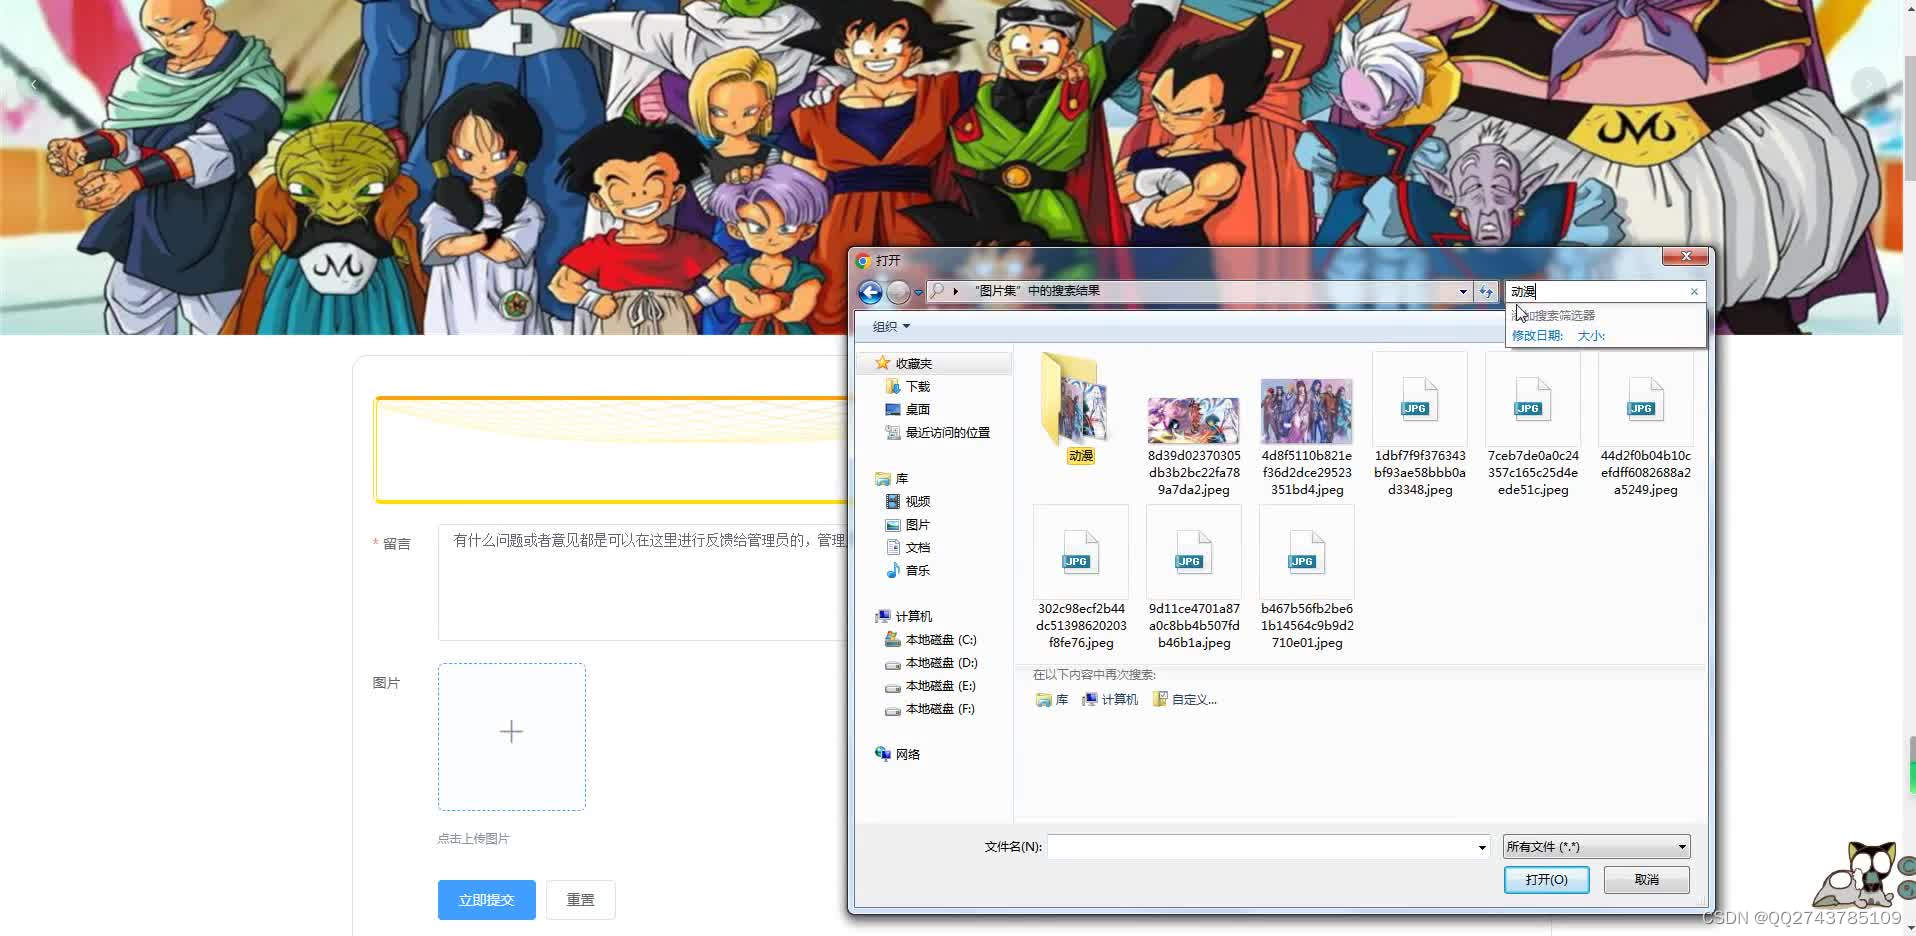Viewport: 1916px width, 936px height.
Task: Click the Back arrow in the Open dialog
Action: (x=870, y=292)
